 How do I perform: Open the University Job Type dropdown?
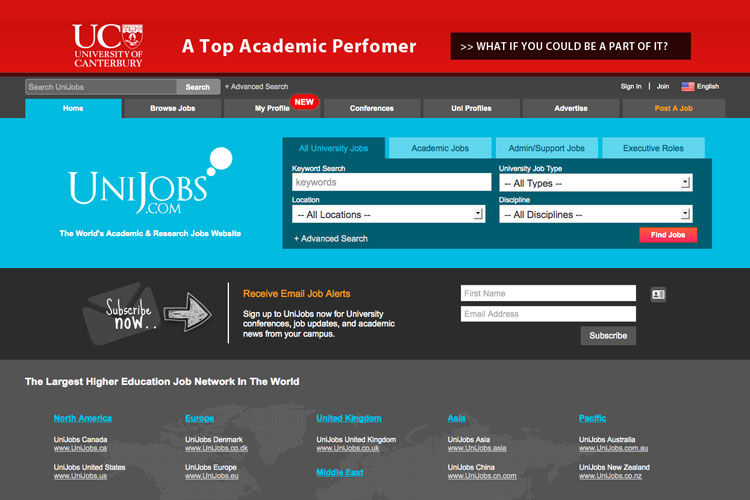tap(595, 183)
